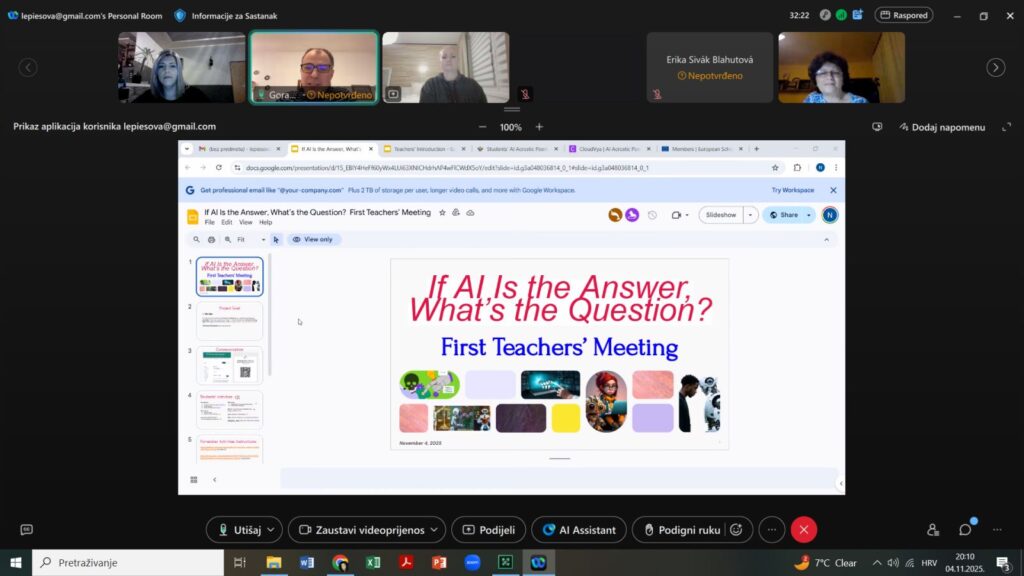Open the Raspored layout menu
The height and width of the screenshot is (576, 1024).
coord(903,15)
